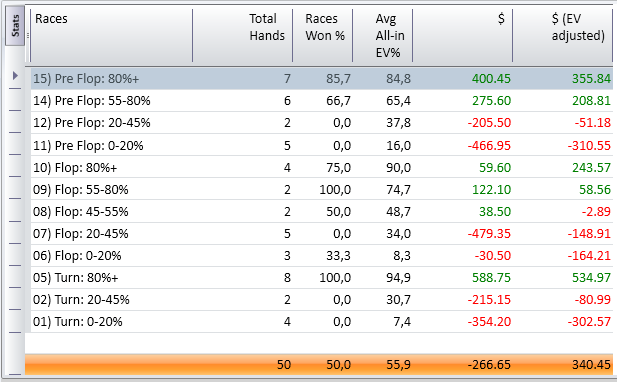Screen dimensions: 617x382
Task: Click the 400.45 dollar value
Action: (491, 79)
